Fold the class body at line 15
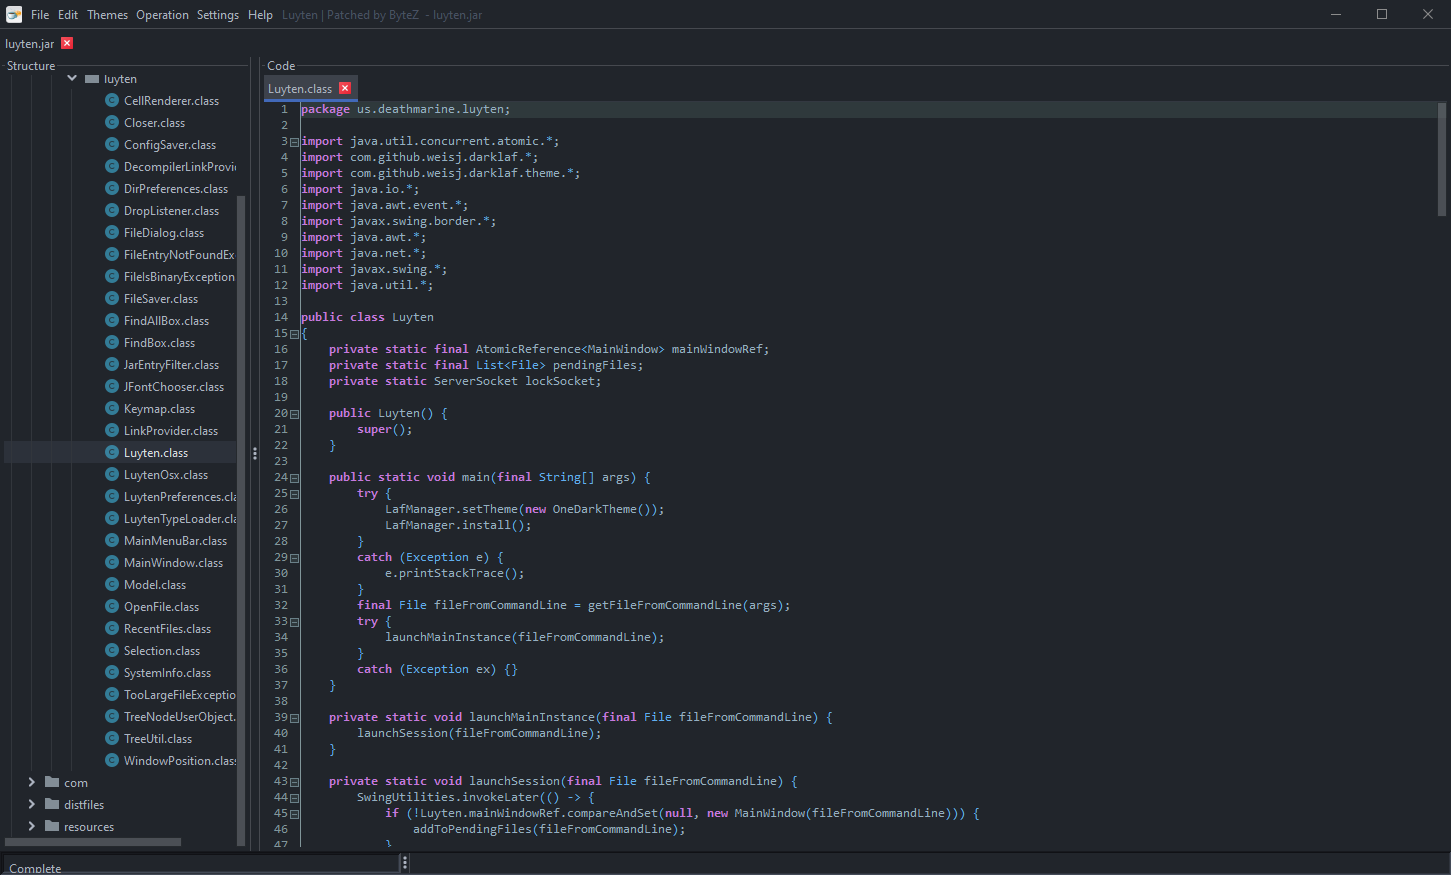This screenshot has width=1451, height=875. [x=294, y=334]
